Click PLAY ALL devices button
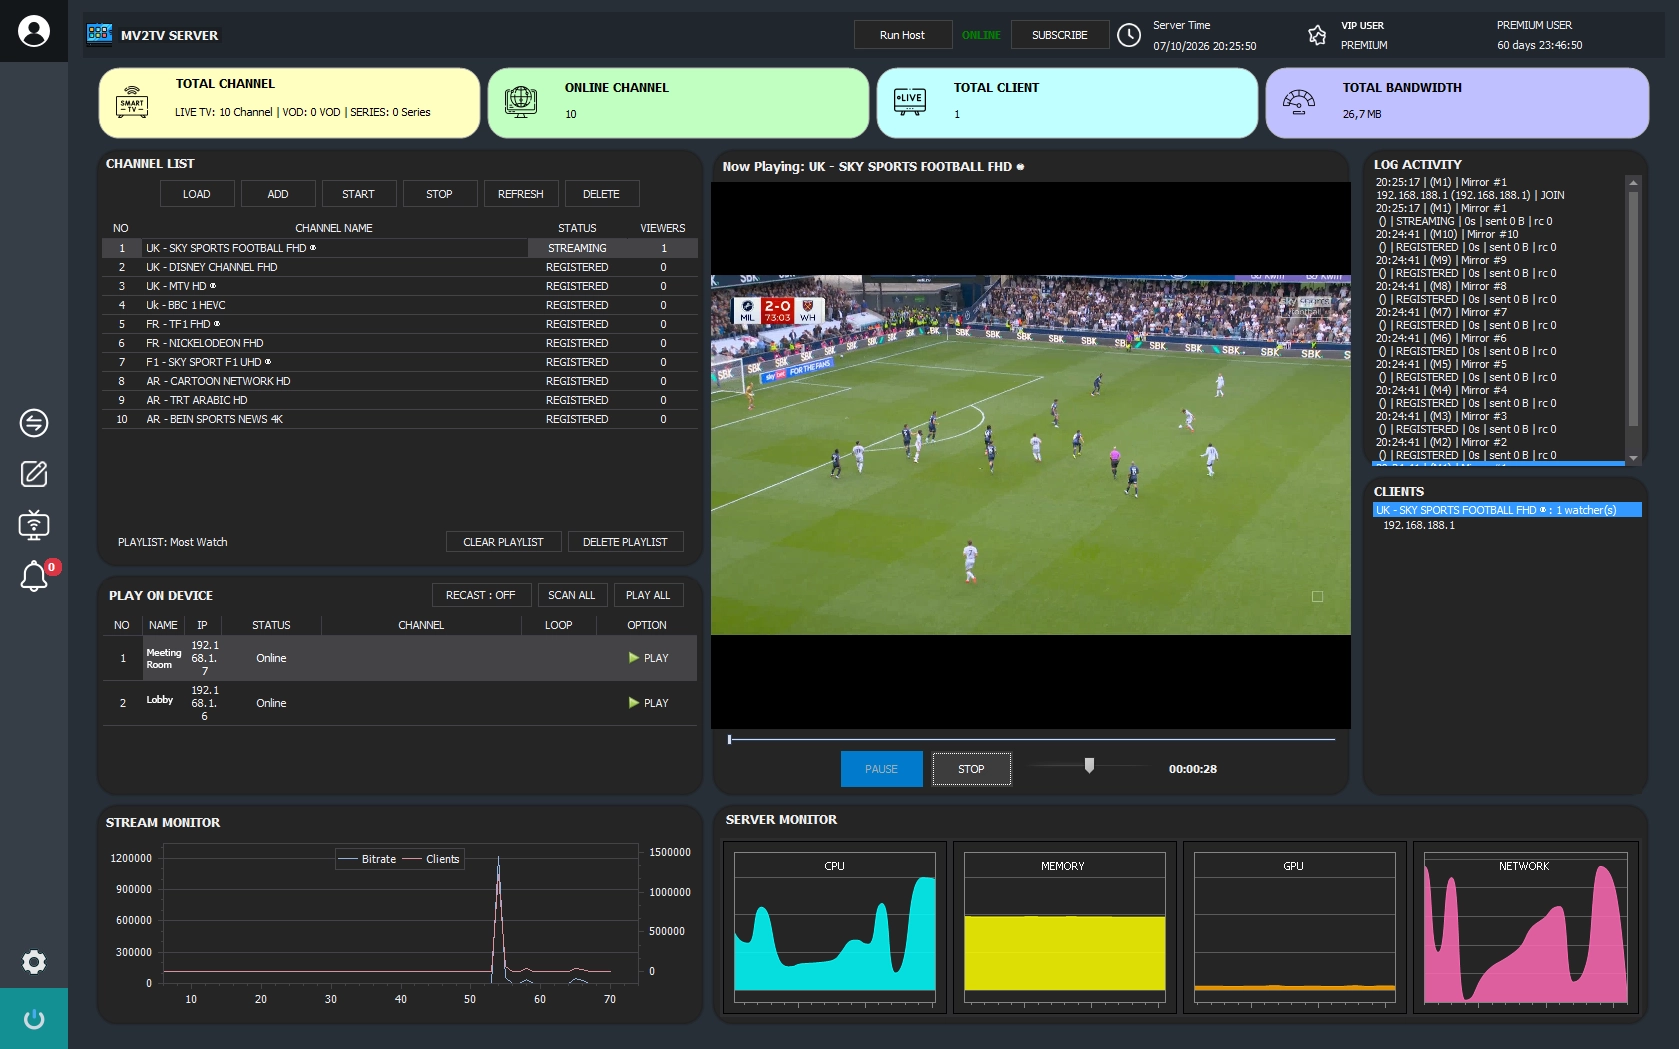 (x=648, y=595)
